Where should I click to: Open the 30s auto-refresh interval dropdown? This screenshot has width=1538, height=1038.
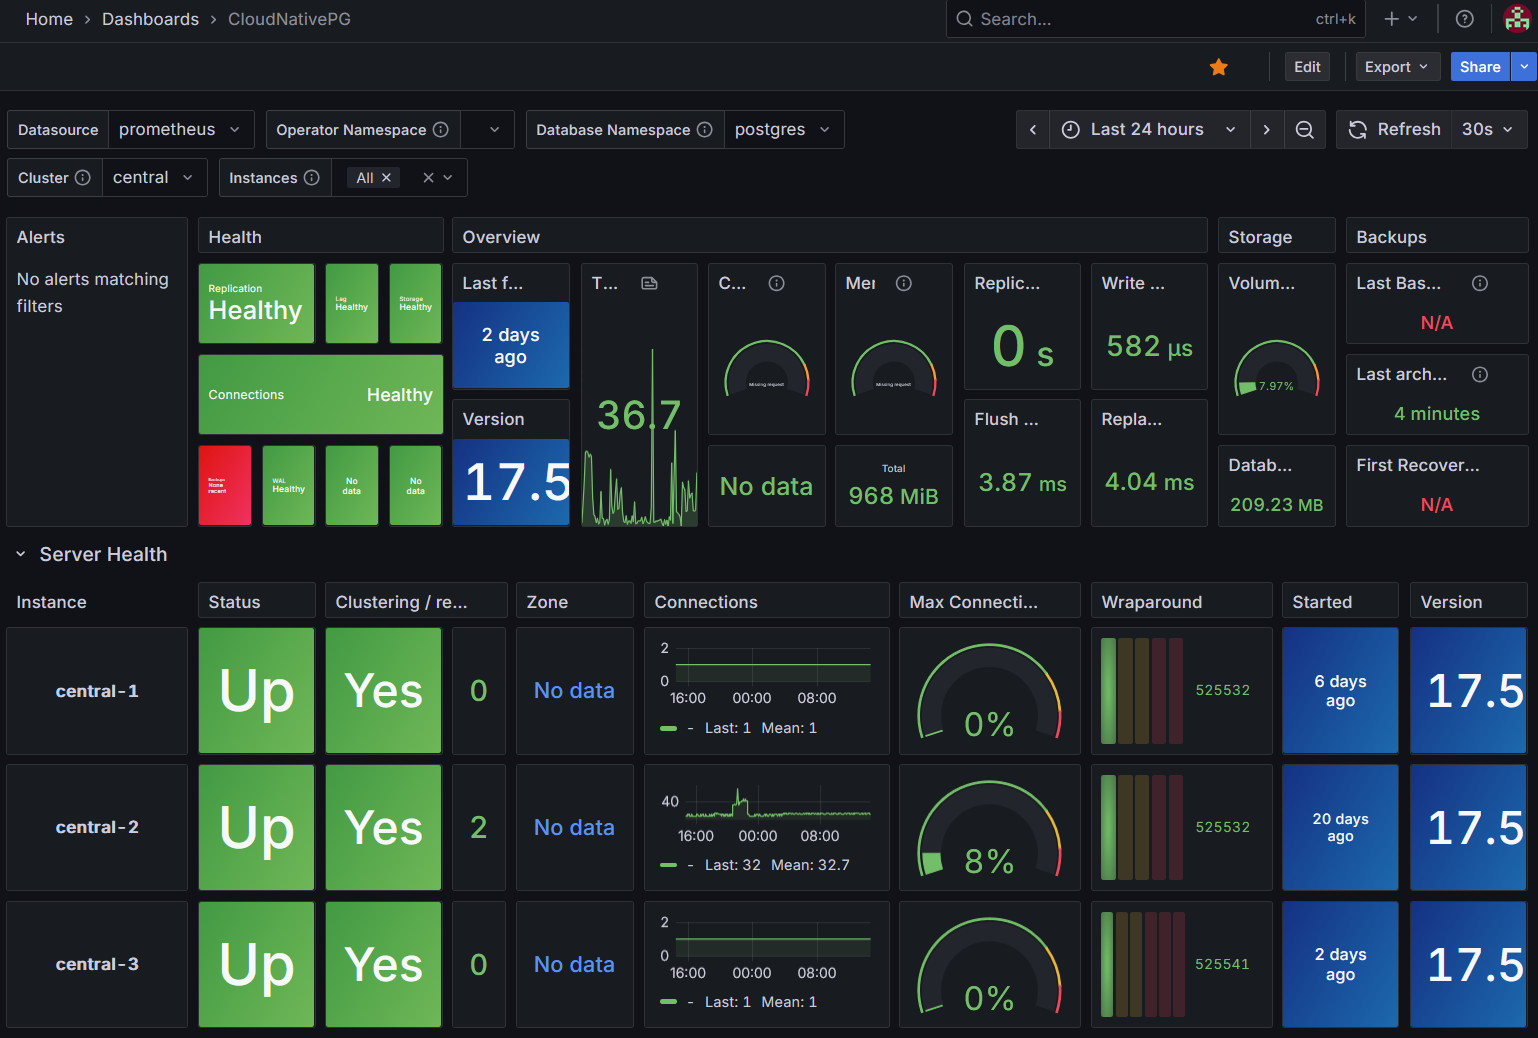coord(1489,129)
